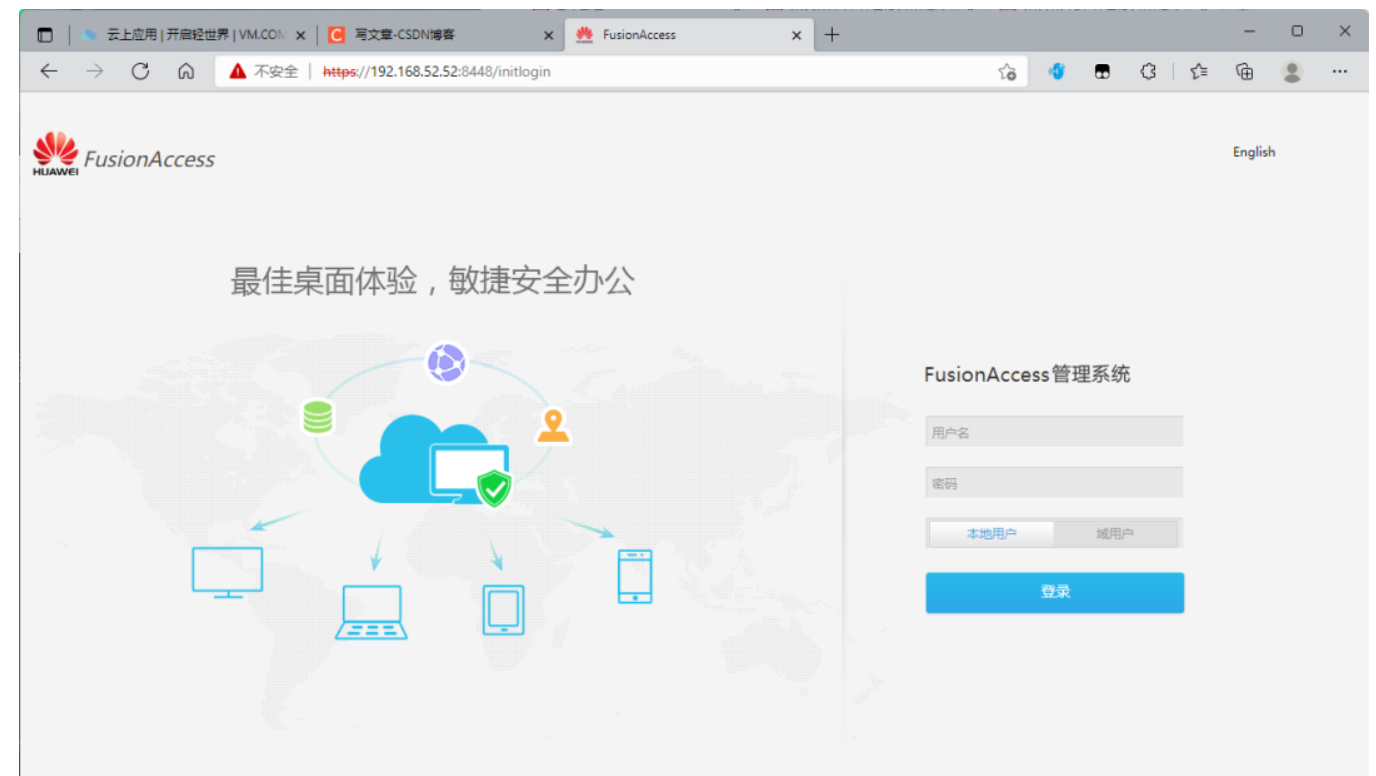
Task: Click the 不安全 security label
Action: pos(276,71)
